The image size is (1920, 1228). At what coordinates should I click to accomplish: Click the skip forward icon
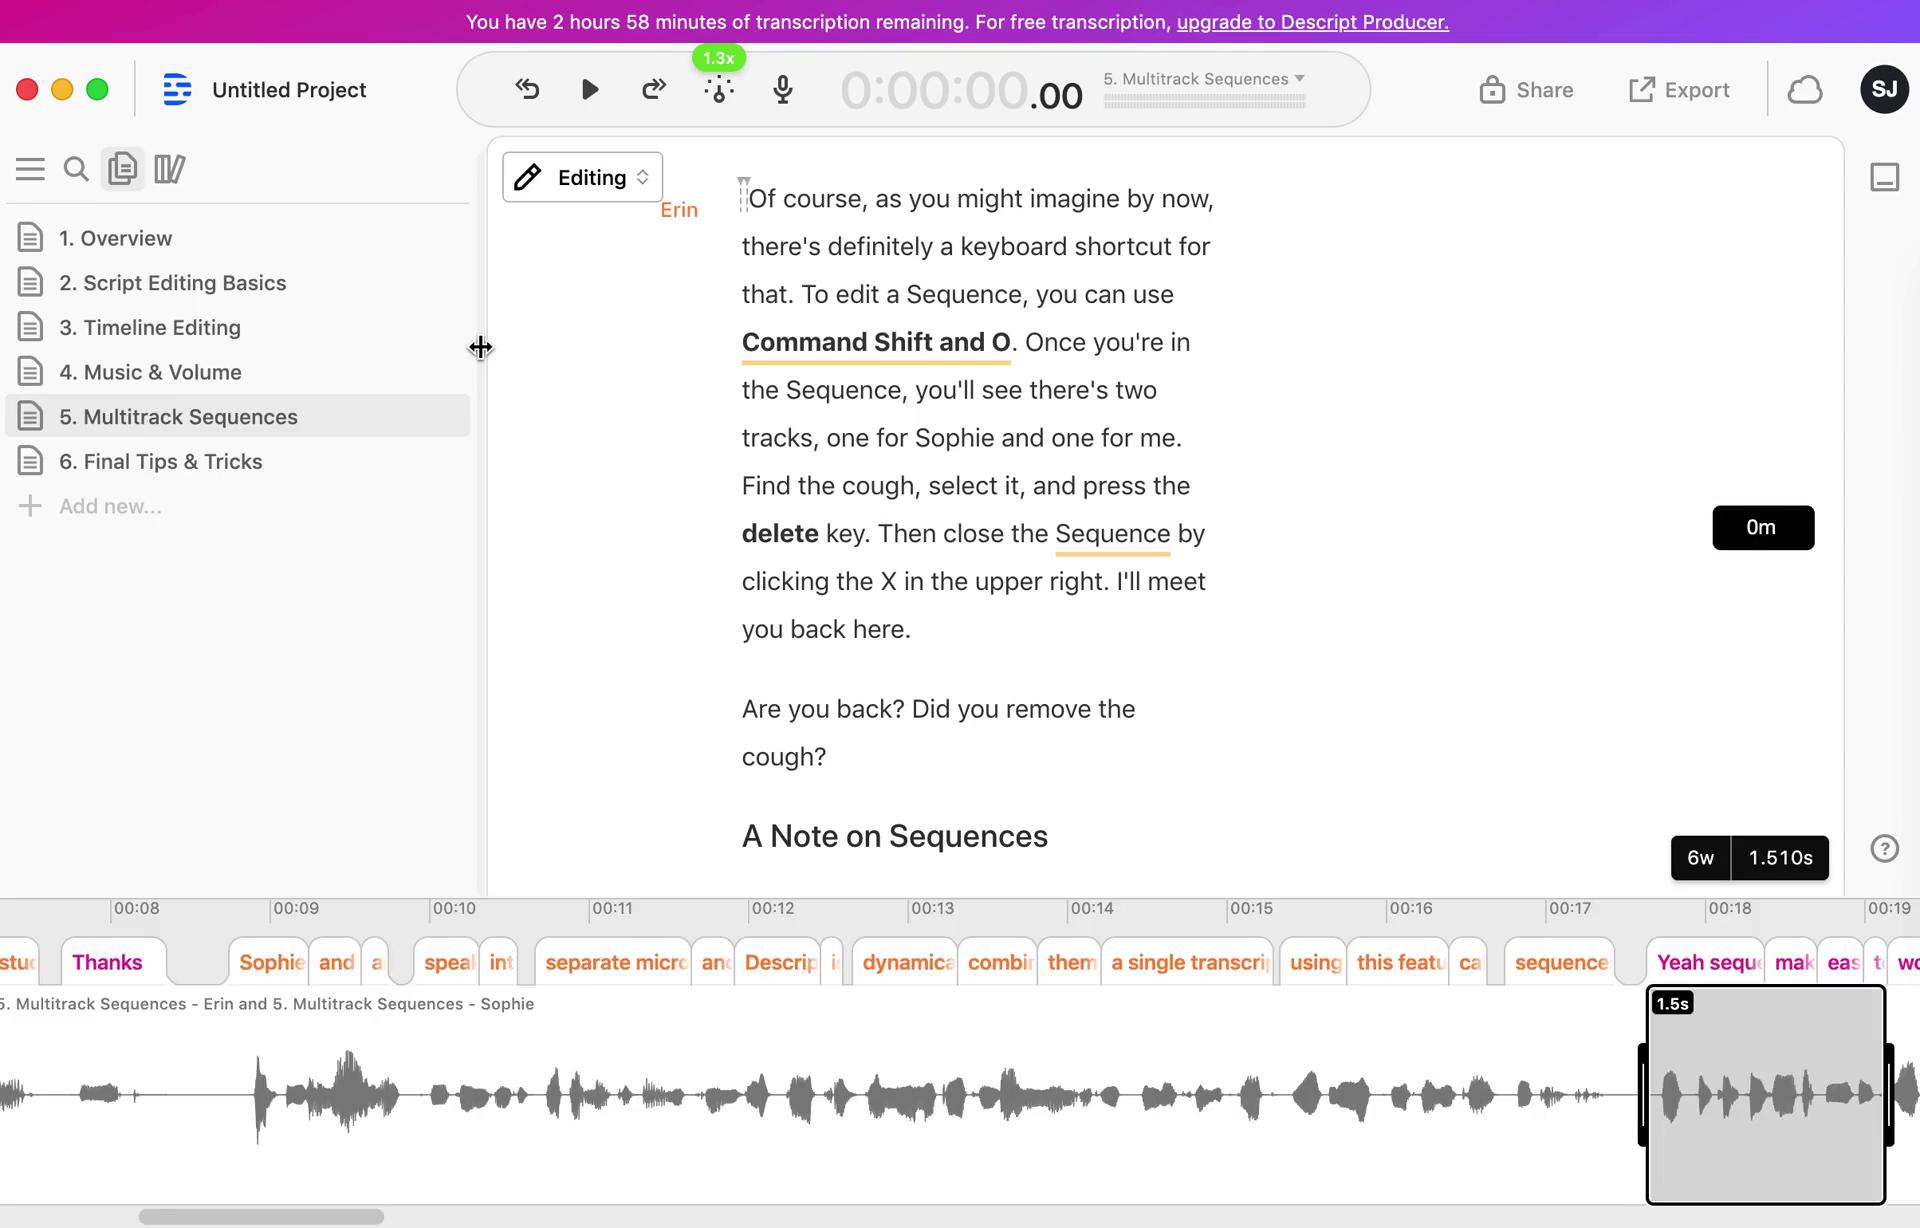[651, 88]
